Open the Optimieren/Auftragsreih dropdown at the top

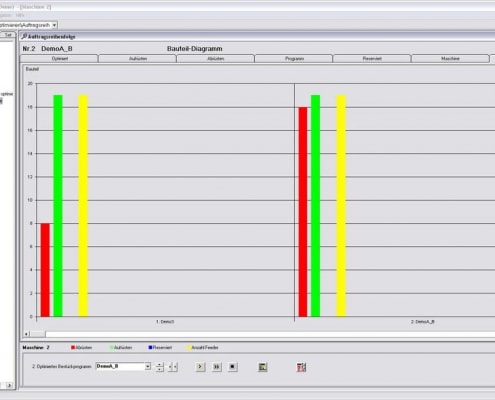tap(54, 25)
